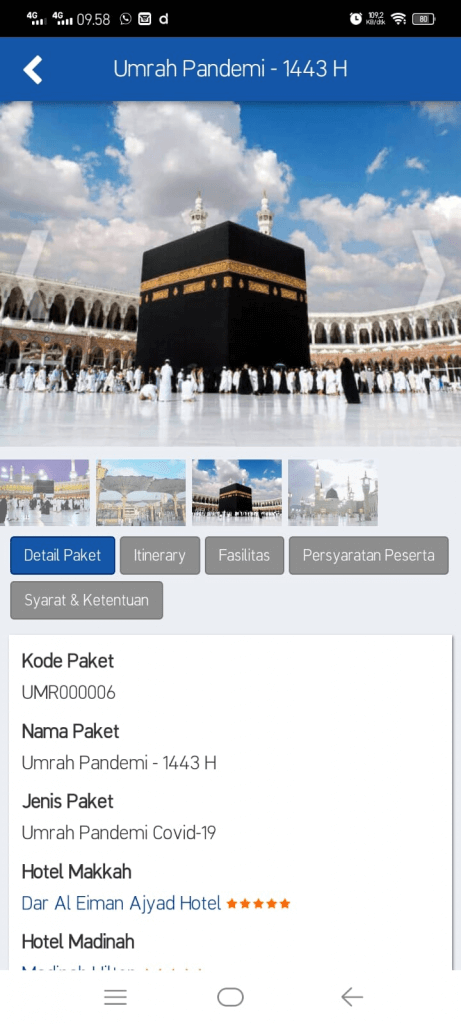Open the Fasilitas tab

(244, 556)
